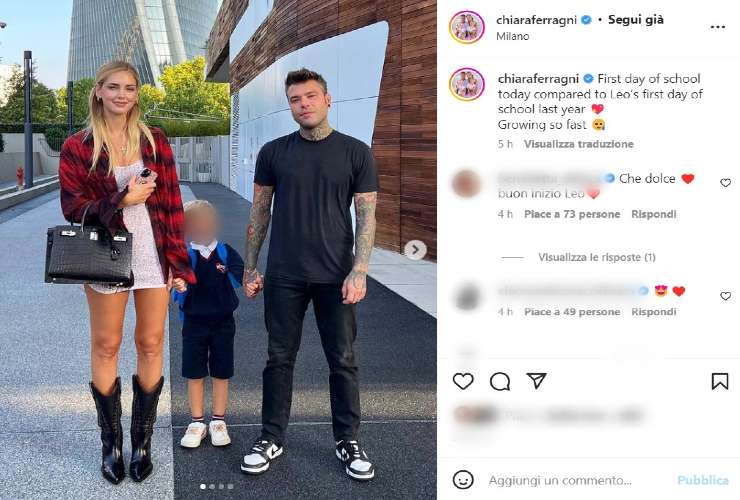740x500 pixels.
Task: Select the second carousel dot indicator
Action: (212, 486)
